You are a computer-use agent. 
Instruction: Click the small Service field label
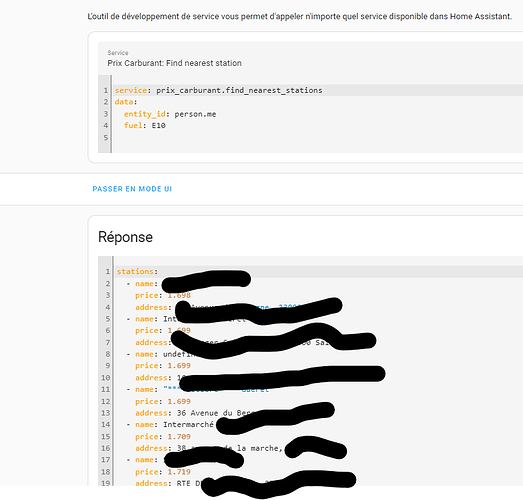(118, 53)
